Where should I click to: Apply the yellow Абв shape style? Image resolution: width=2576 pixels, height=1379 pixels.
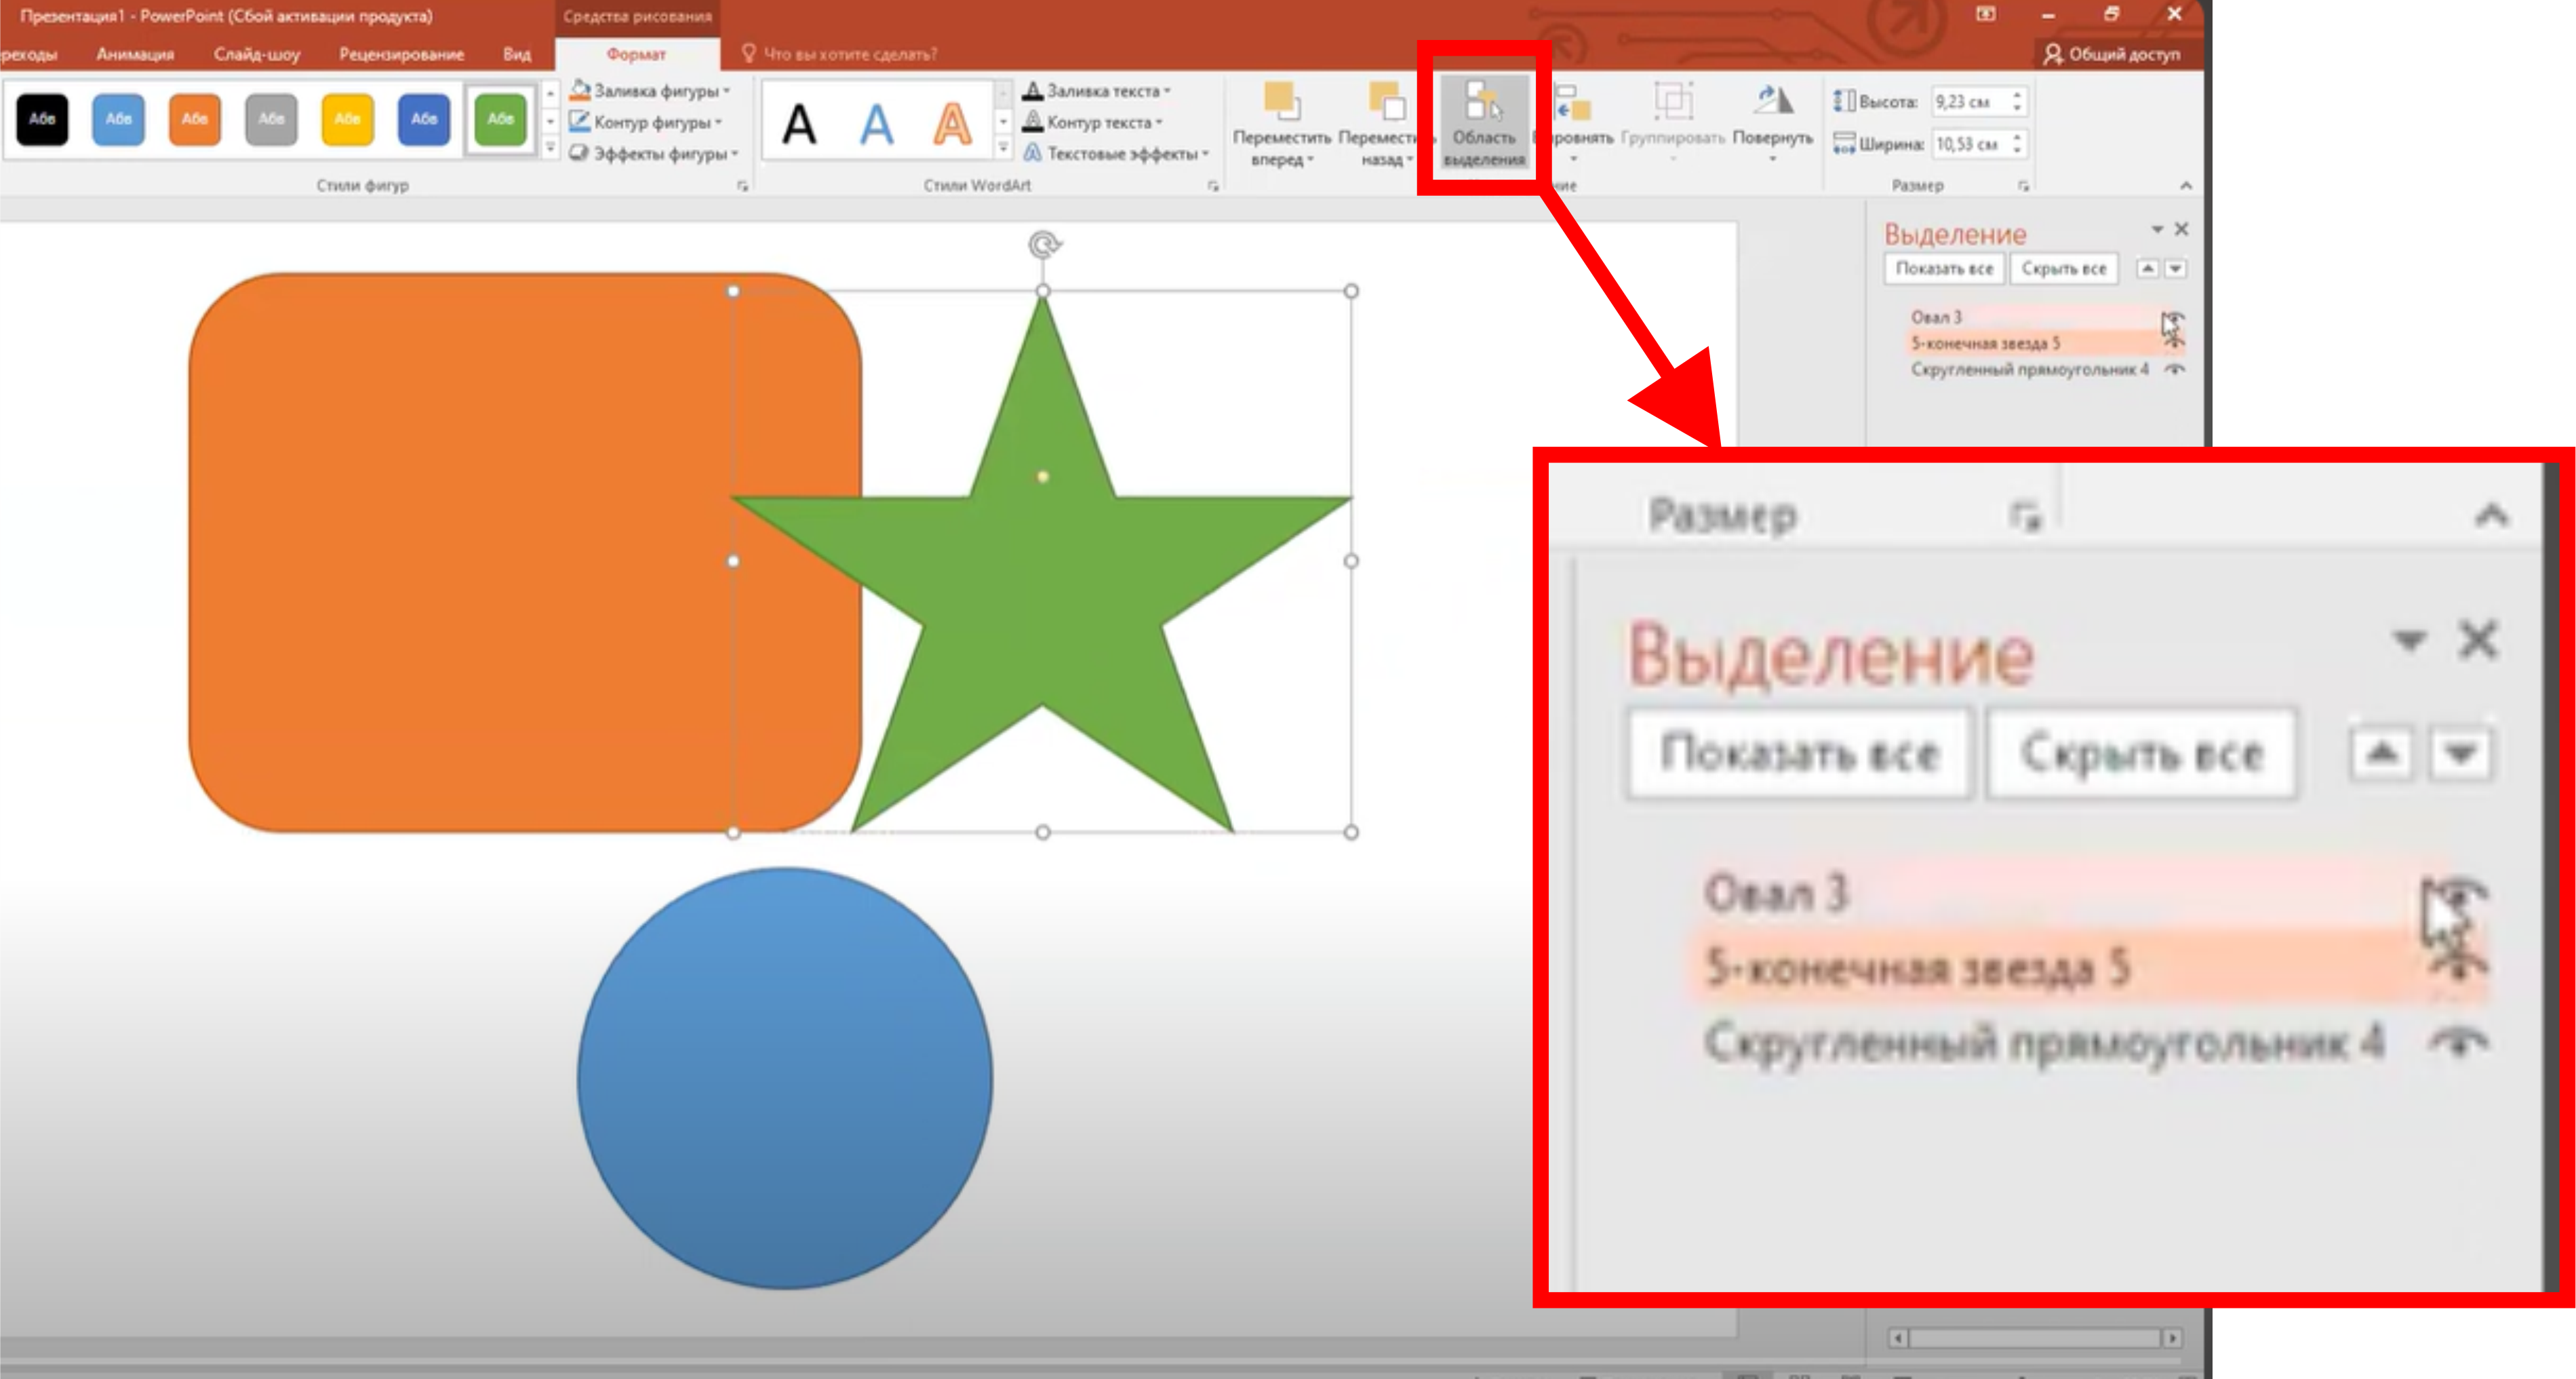tap(347, 119)
